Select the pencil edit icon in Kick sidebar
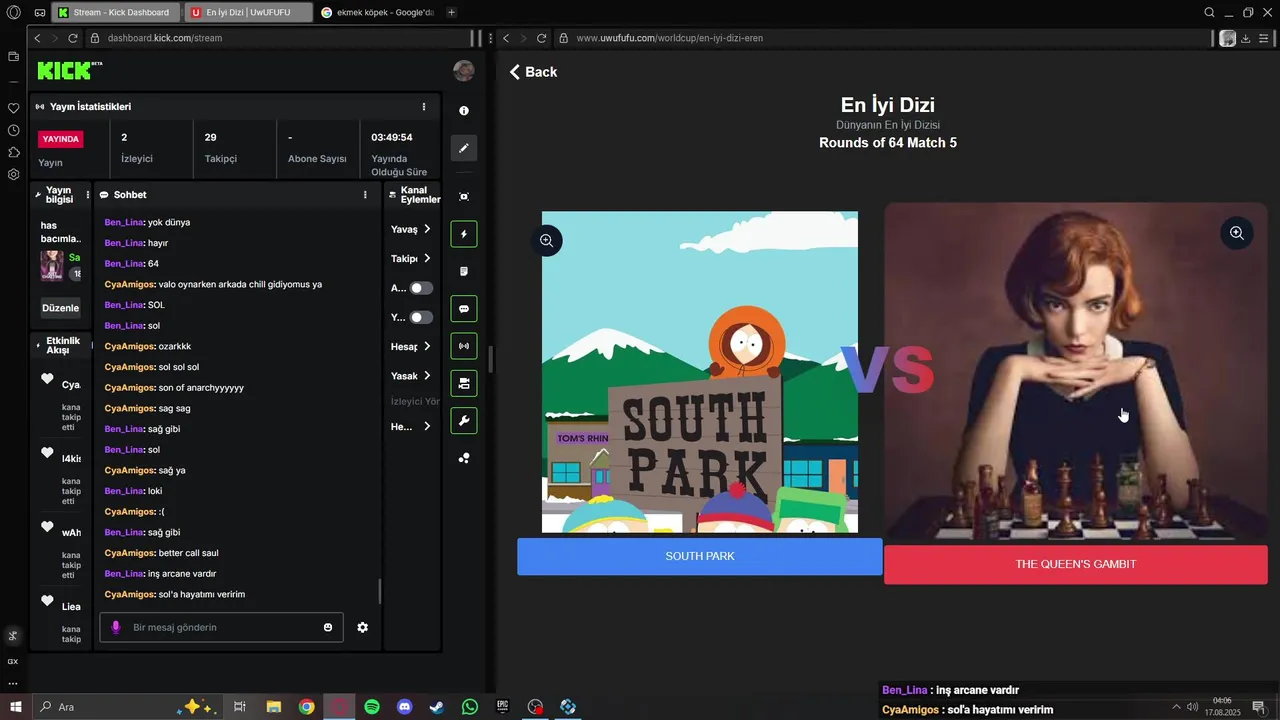Image resolution: width=1280 pixels, height=720 pixels. [464, 148]
